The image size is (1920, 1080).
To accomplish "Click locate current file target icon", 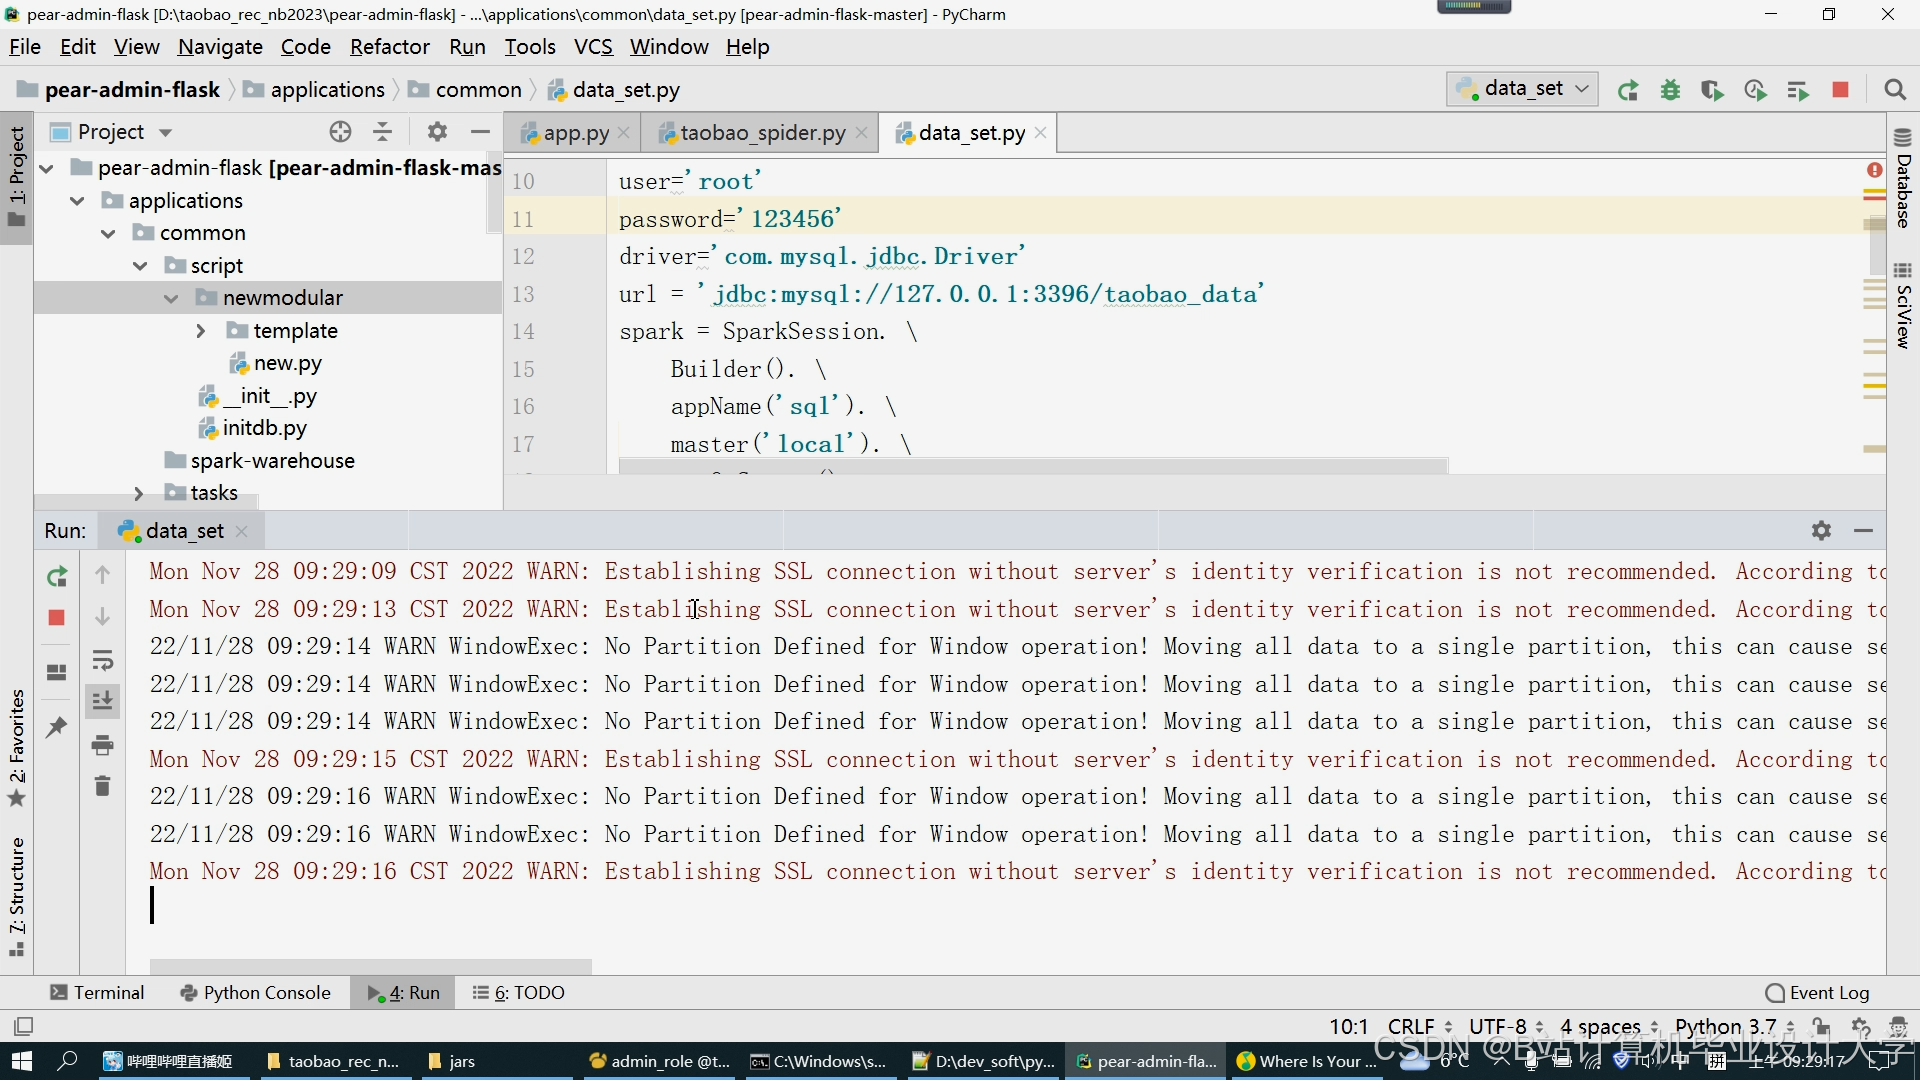I will (340, 132).
